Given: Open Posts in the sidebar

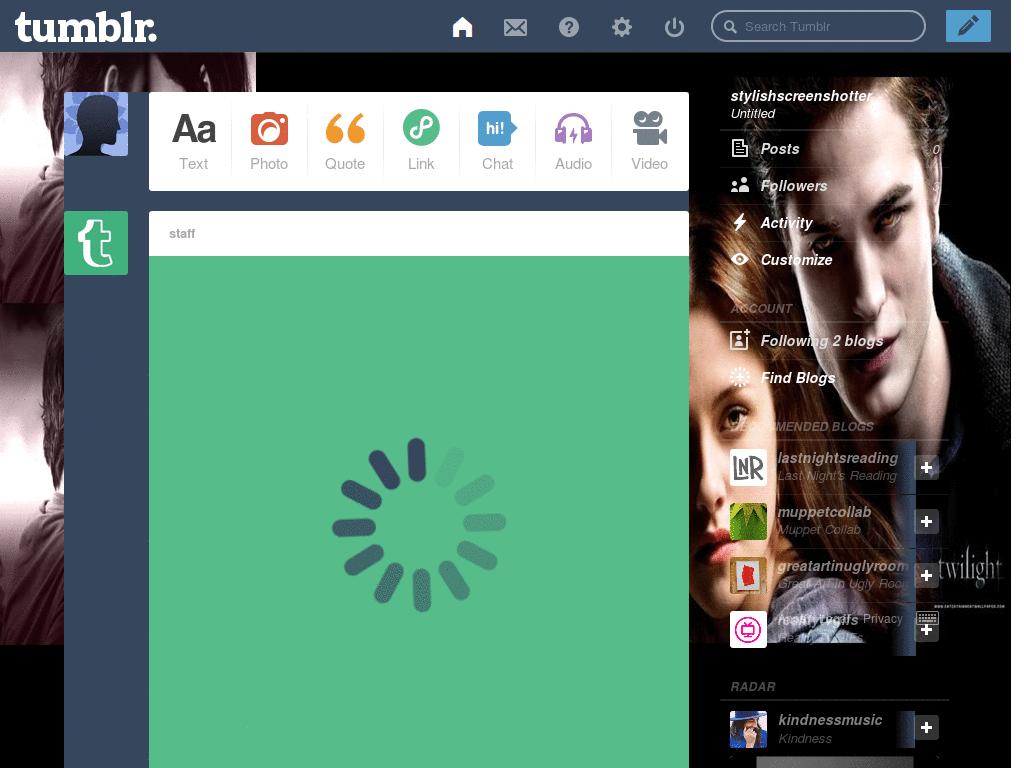Looking at the screenshot, I should [x=835, y=149].
